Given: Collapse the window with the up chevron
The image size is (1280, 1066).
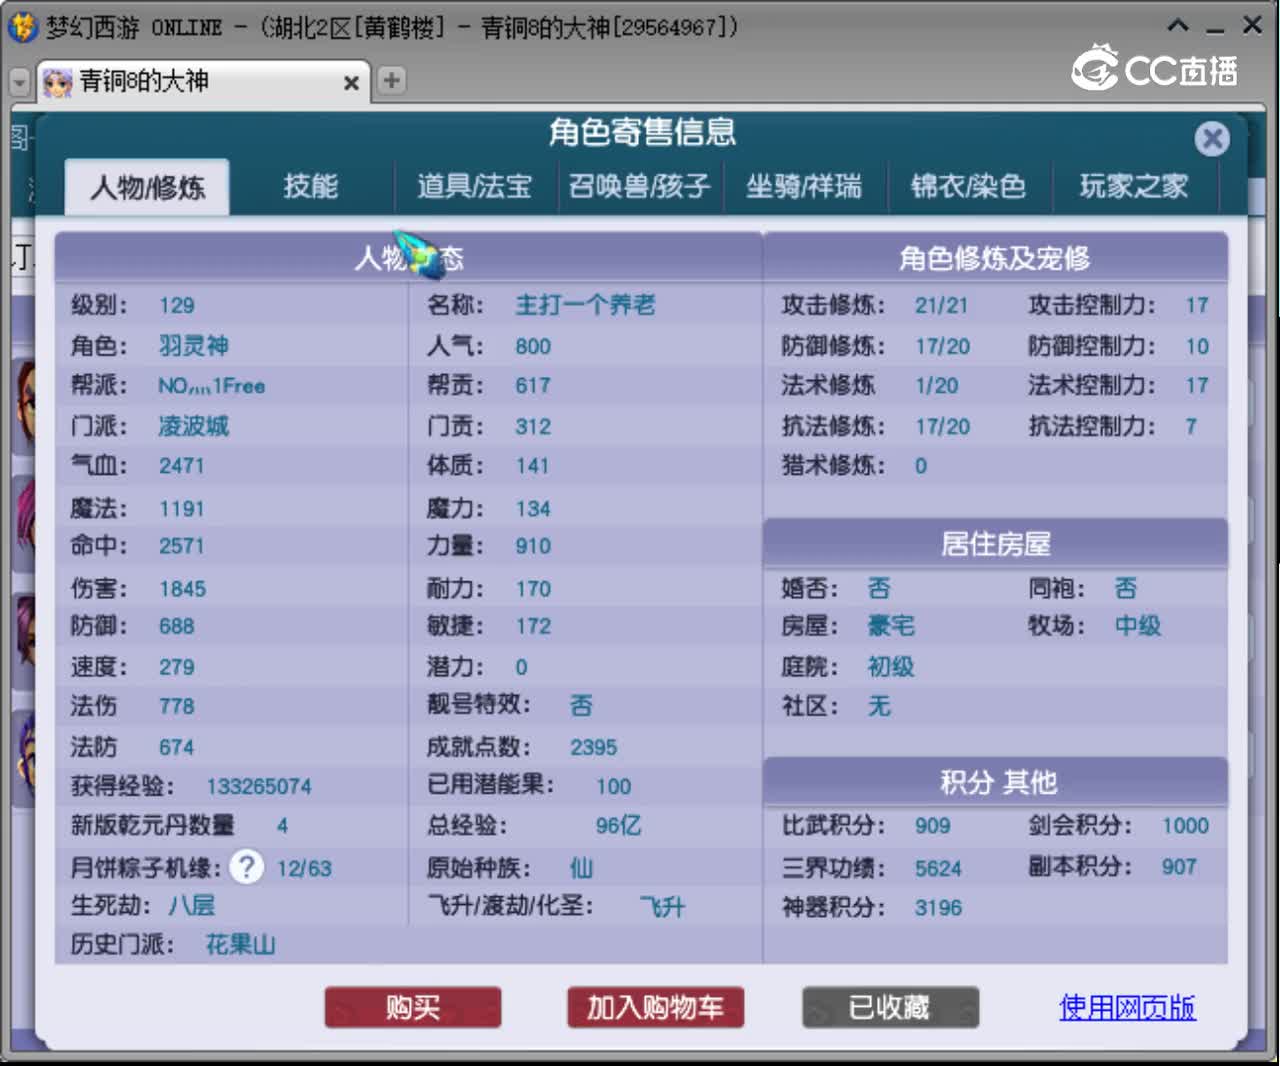Looking at the screenshot, I should (1179, 25).
